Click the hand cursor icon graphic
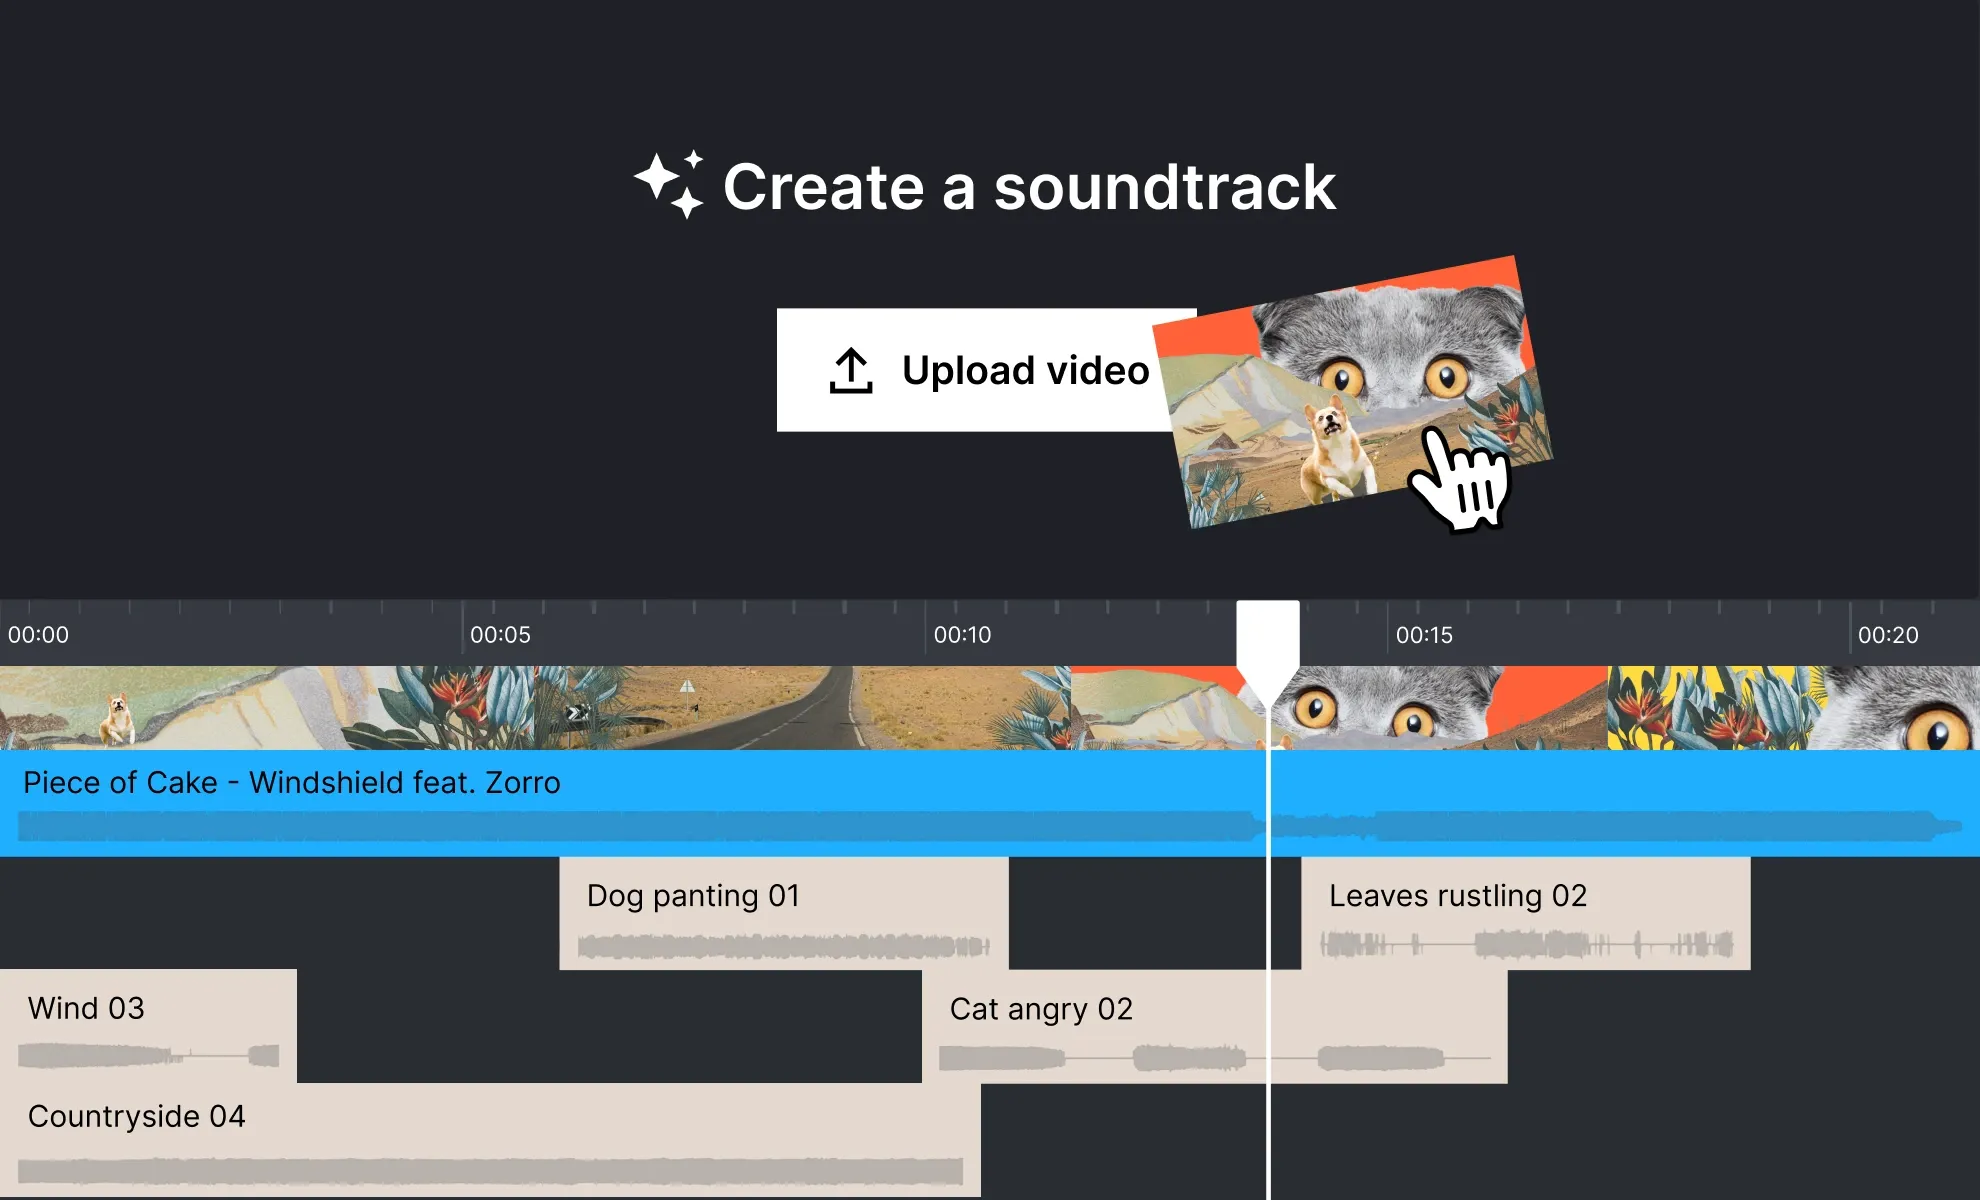Viewport: 1980px width, 1200px height. (x=1458, y=483)
